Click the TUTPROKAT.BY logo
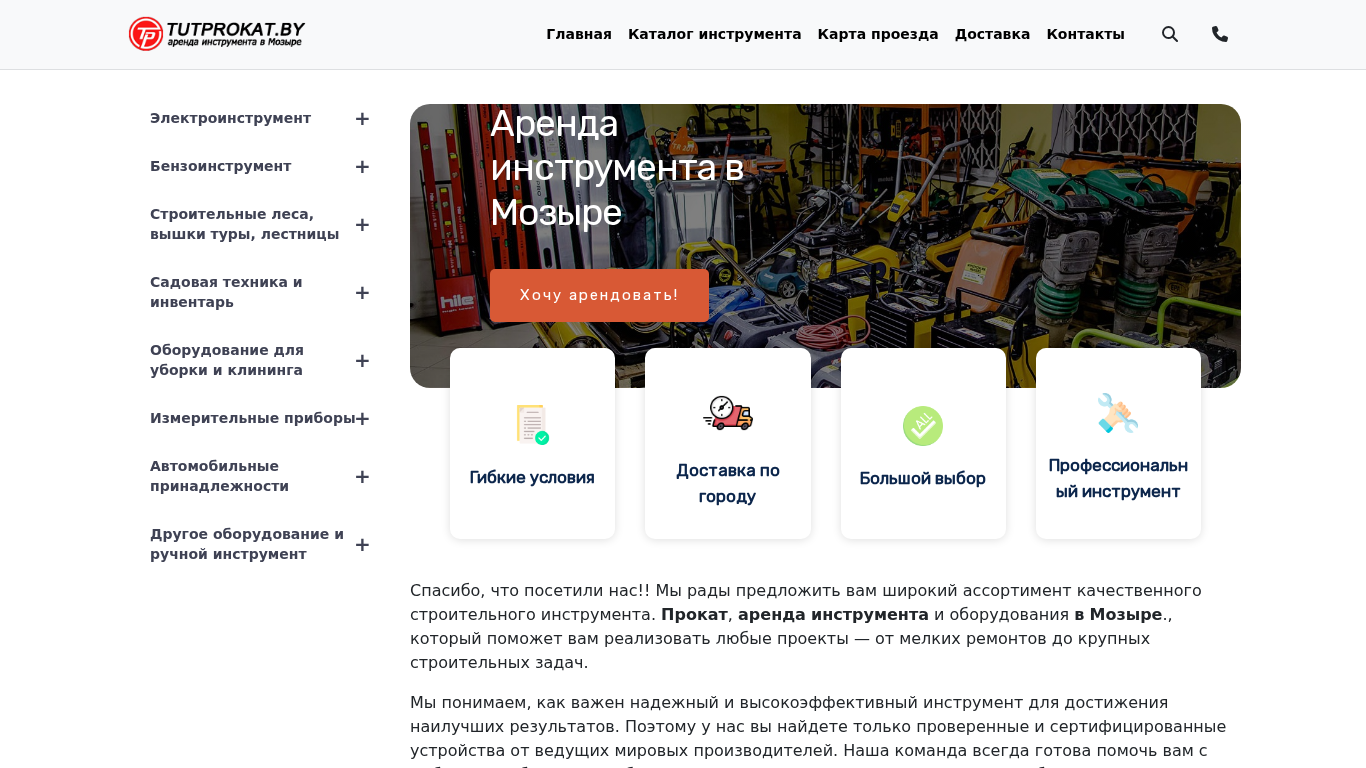Image resolution: width=1366 pixels, height=768 pixels. (x=217, y=34)
